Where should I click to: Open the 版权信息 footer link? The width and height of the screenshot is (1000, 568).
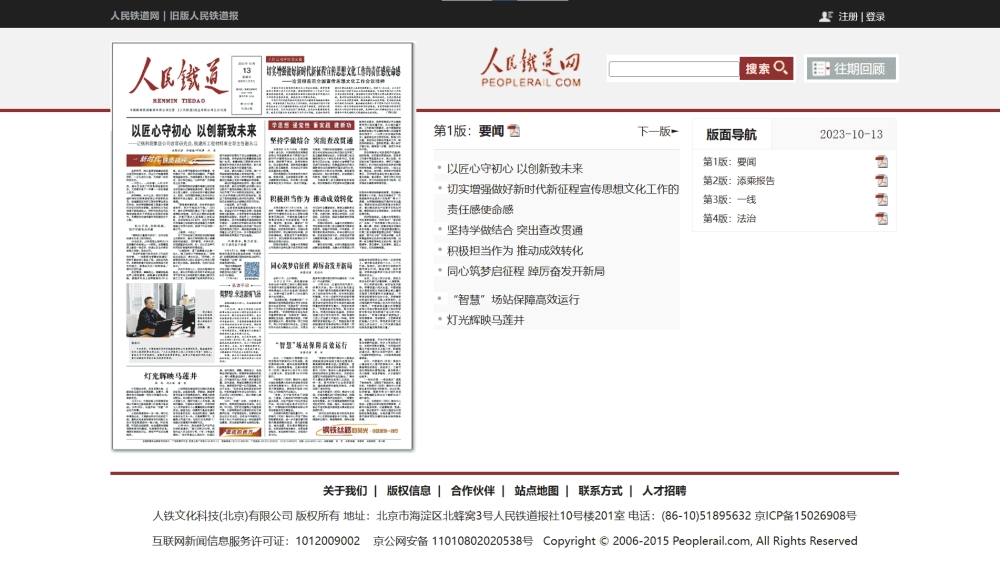coord(409,491)
